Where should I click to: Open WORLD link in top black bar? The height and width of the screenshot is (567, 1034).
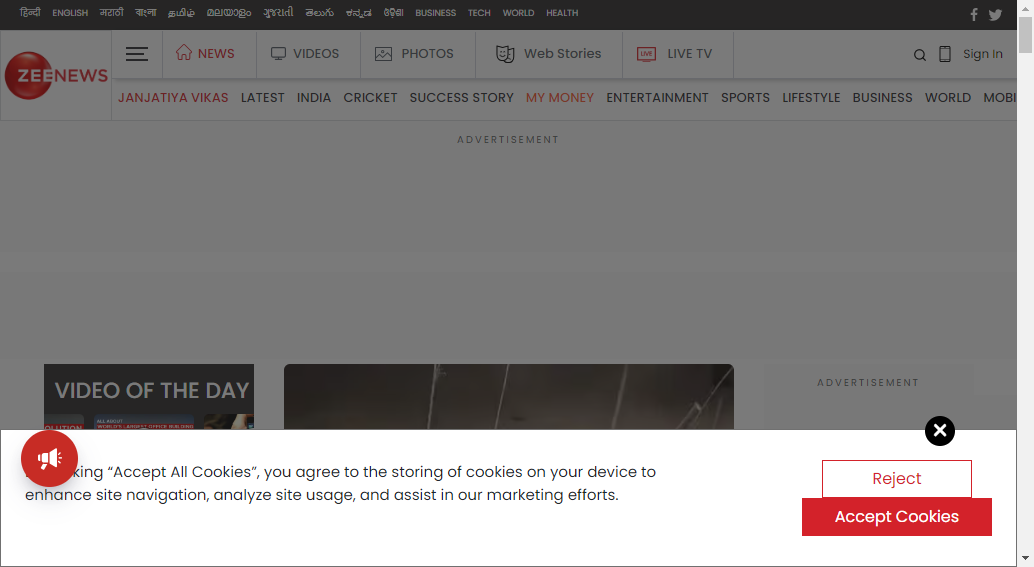point(518,13)
